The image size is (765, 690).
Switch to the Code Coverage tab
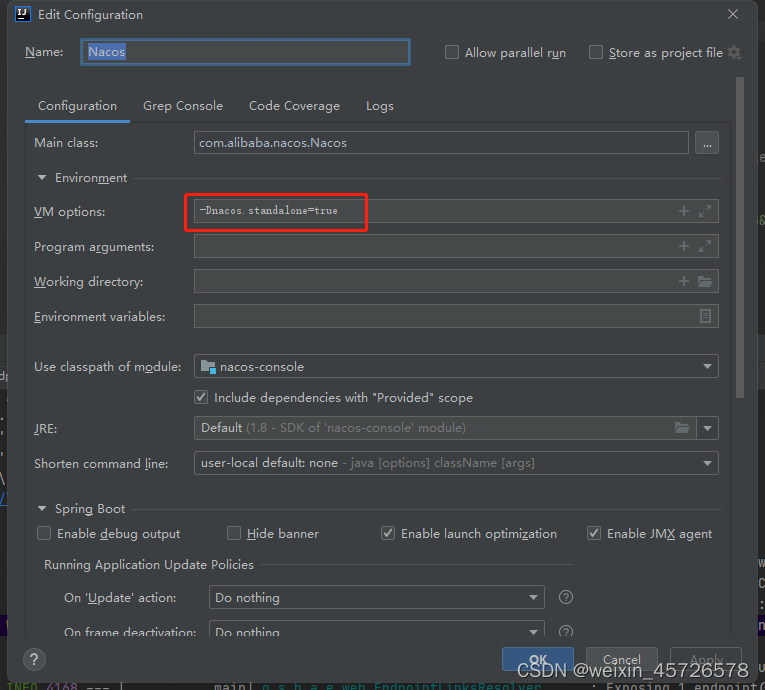294,106
